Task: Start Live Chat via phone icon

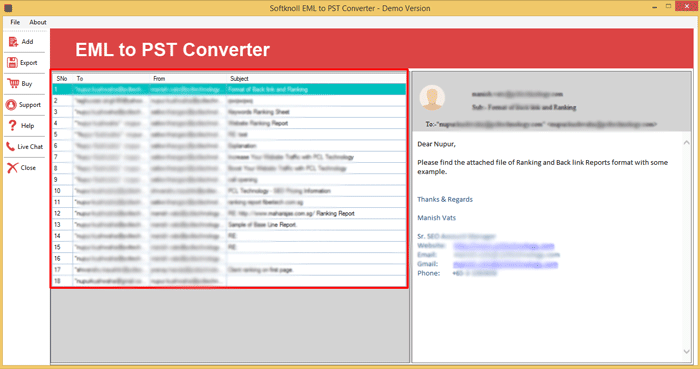Action: point(10,146)
